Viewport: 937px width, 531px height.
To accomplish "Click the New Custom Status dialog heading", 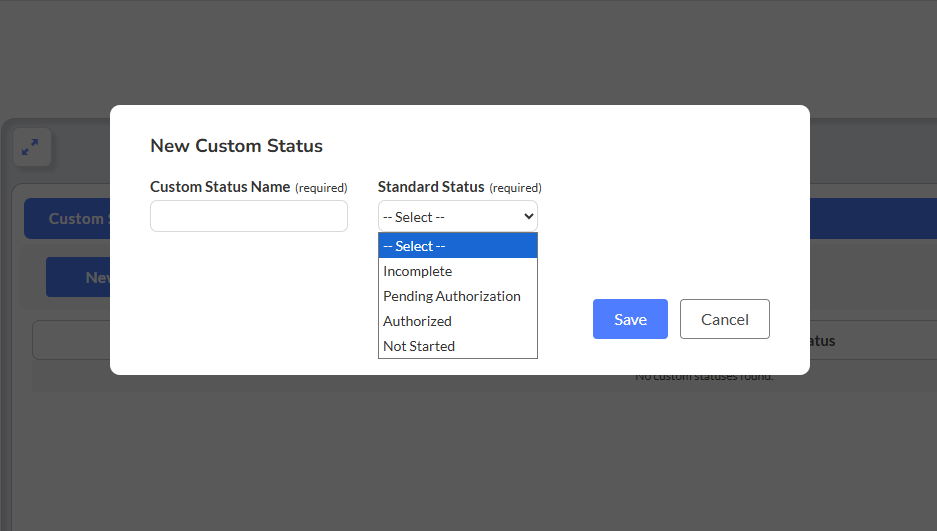I will (x=236, y=146).
